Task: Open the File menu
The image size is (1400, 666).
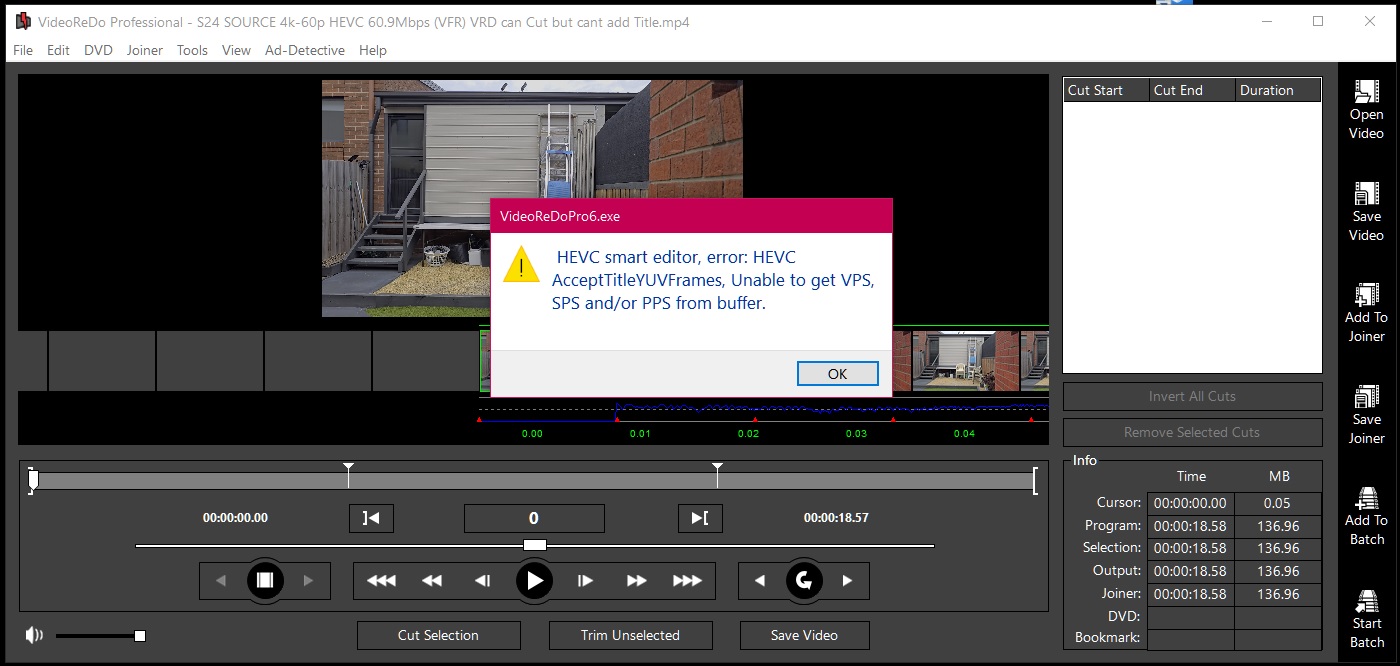Action: [23, 50]
